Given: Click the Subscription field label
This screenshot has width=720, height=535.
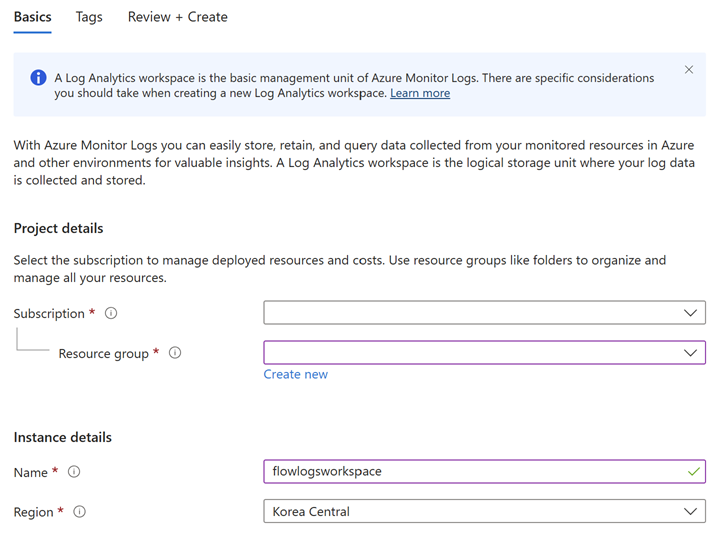Looking at the screenshot, I should click(x=49, y=314).
